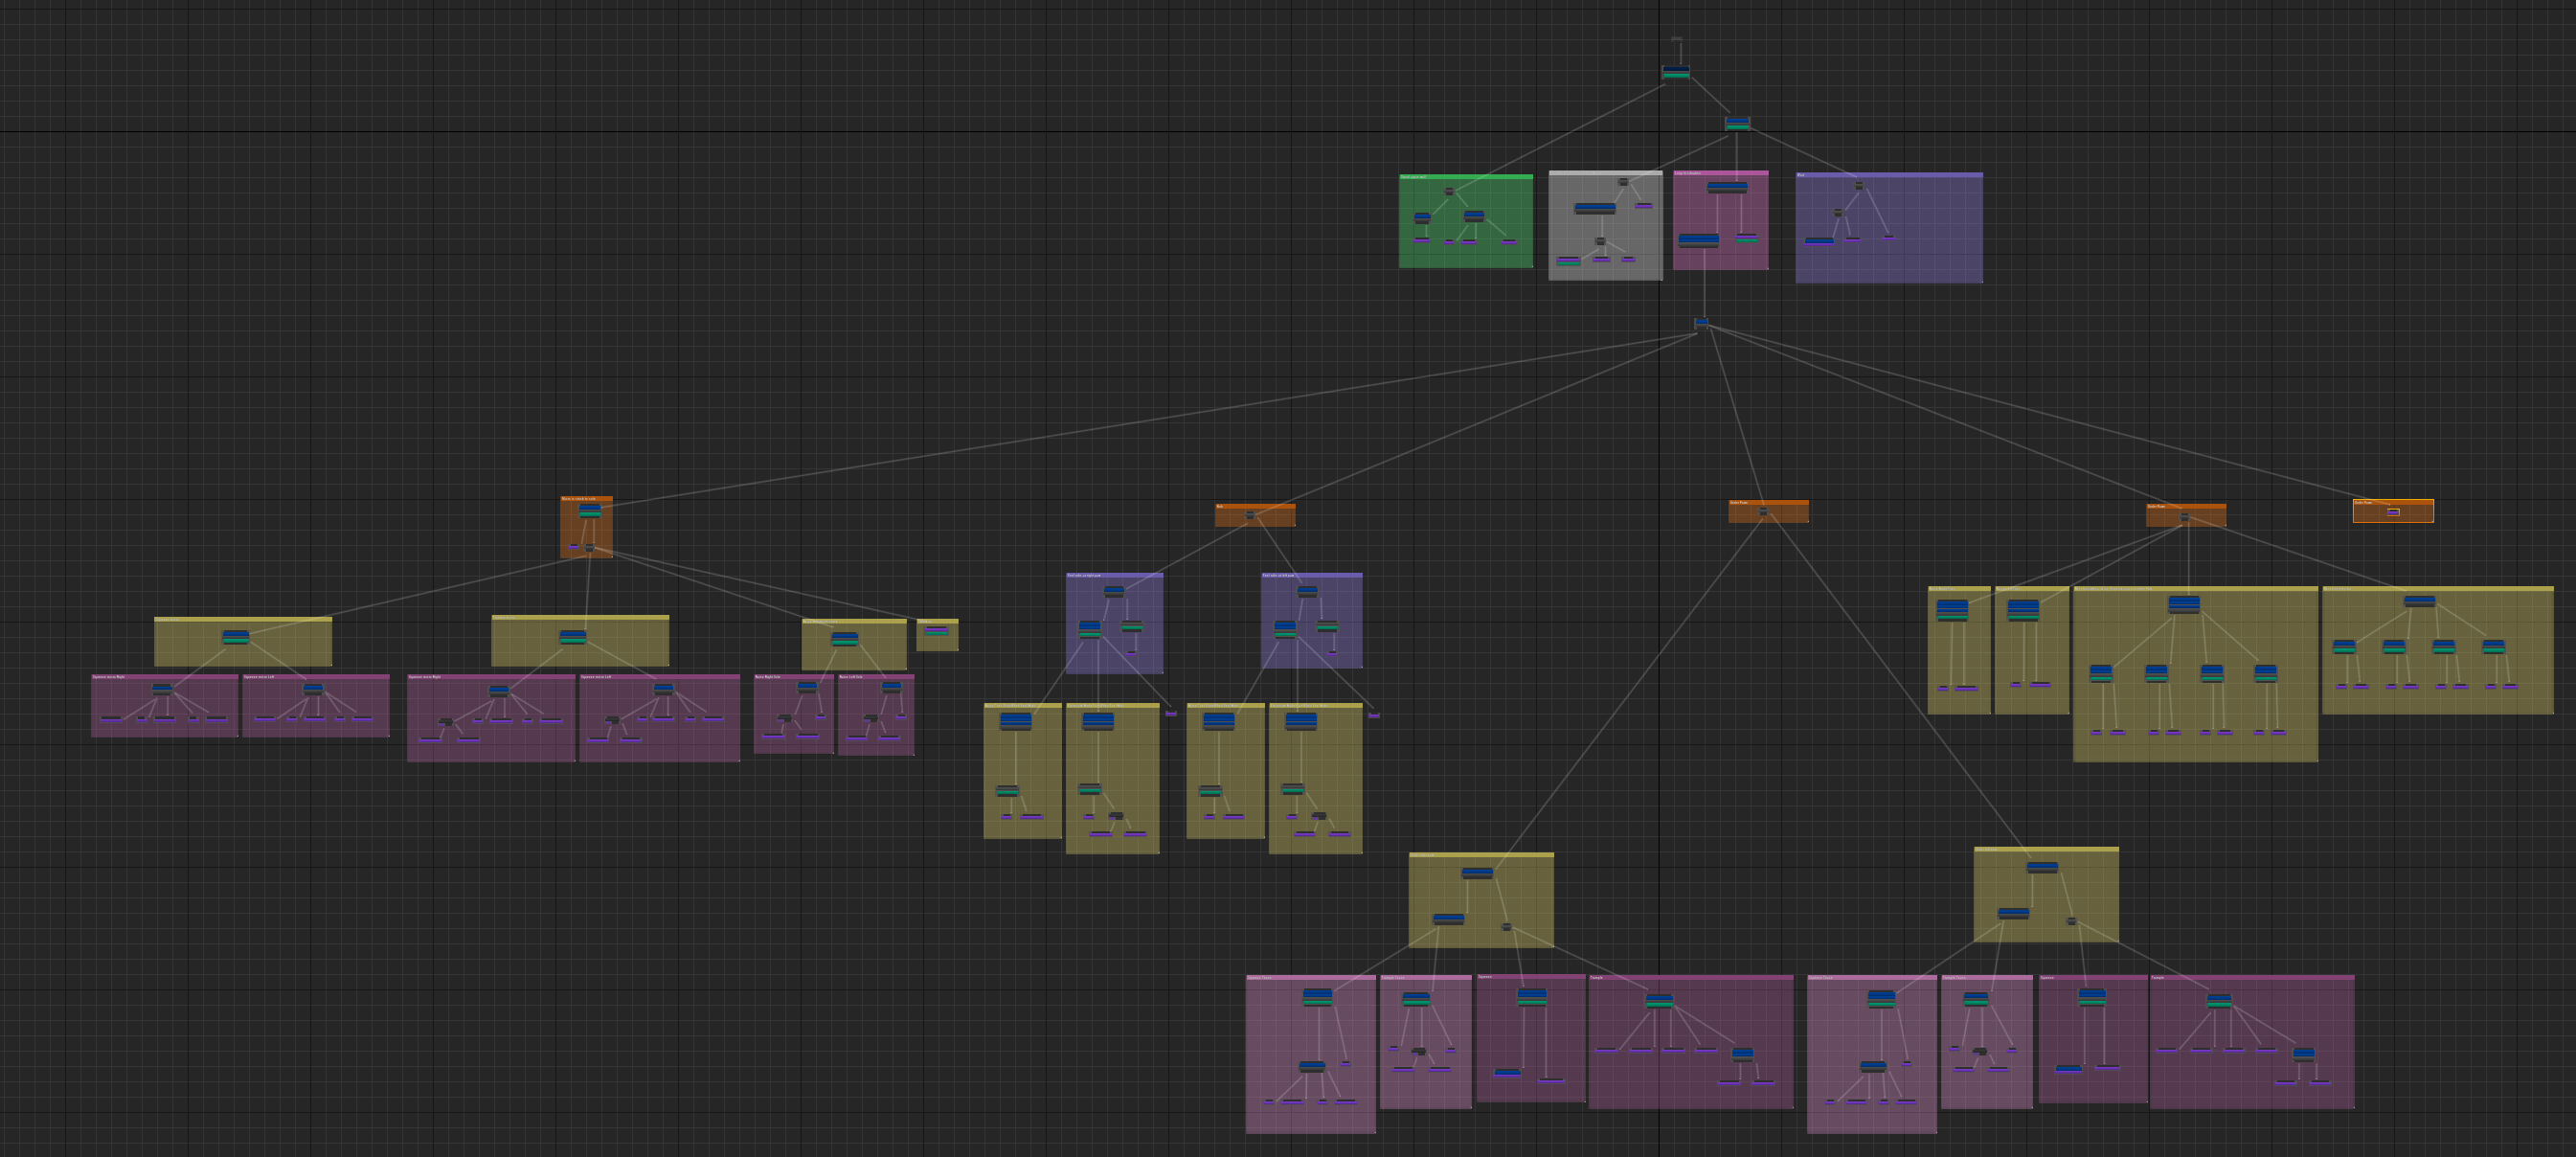Select the topmost composite node under the root

(x=1676, y=72)
